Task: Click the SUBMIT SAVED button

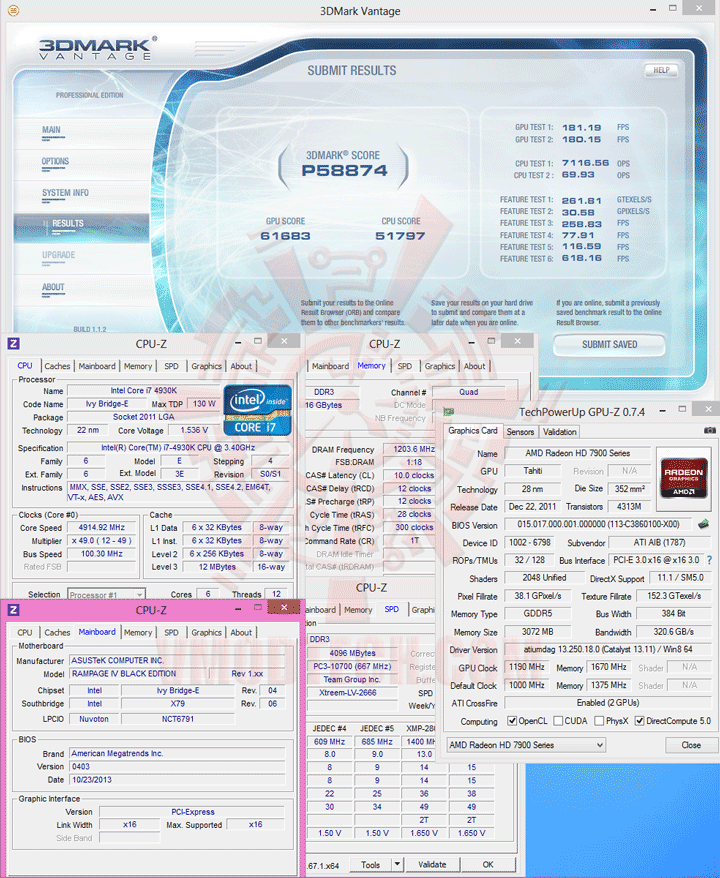Action: tap(609, 344)
